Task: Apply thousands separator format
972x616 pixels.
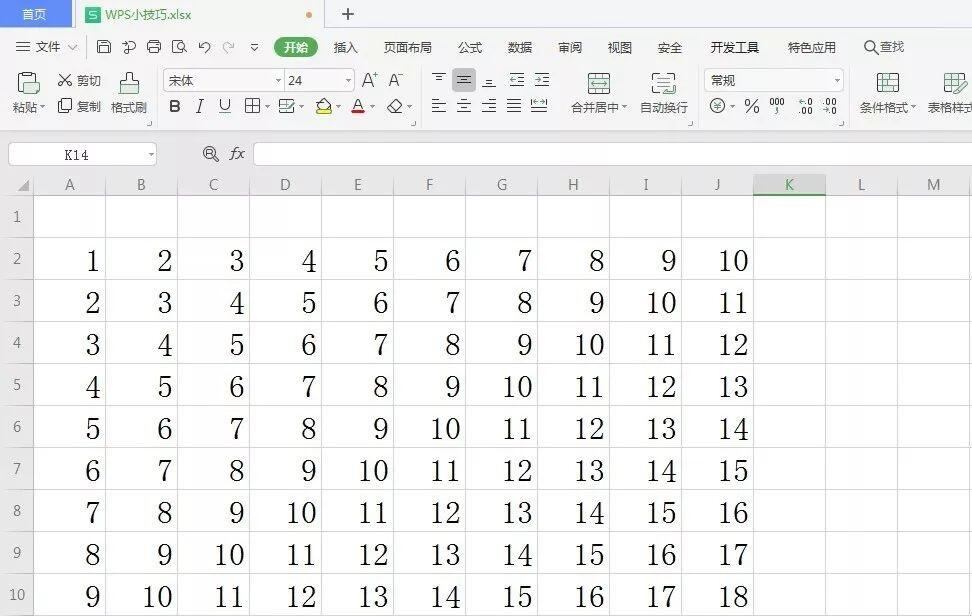Action: point(777,106)
